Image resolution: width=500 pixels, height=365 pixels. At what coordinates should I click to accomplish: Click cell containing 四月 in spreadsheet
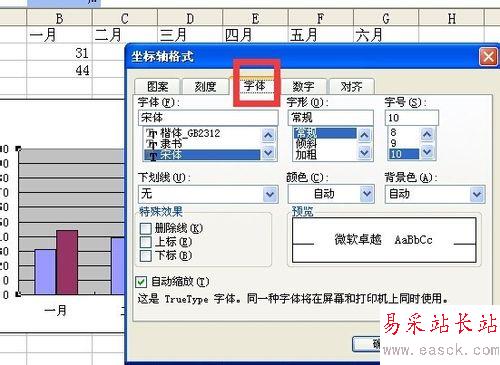click(255, 35)
